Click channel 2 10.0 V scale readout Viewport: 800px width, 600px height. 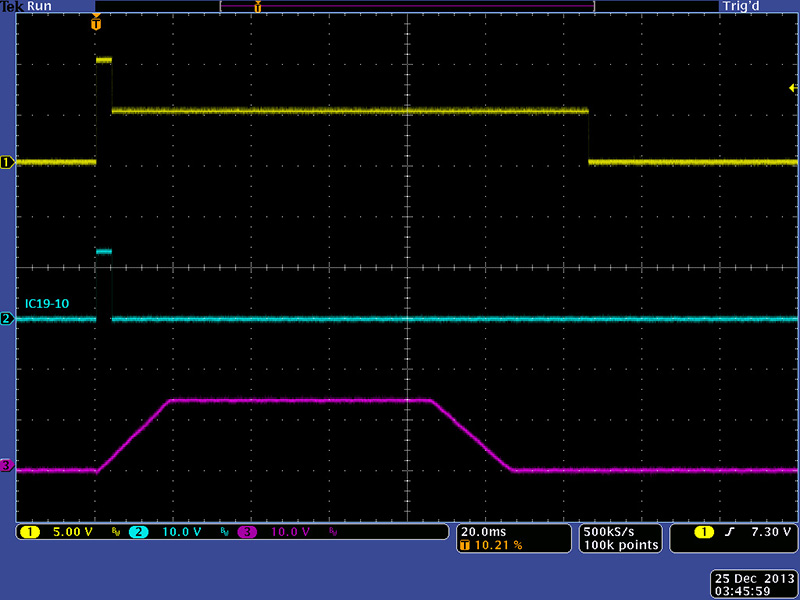182,532
